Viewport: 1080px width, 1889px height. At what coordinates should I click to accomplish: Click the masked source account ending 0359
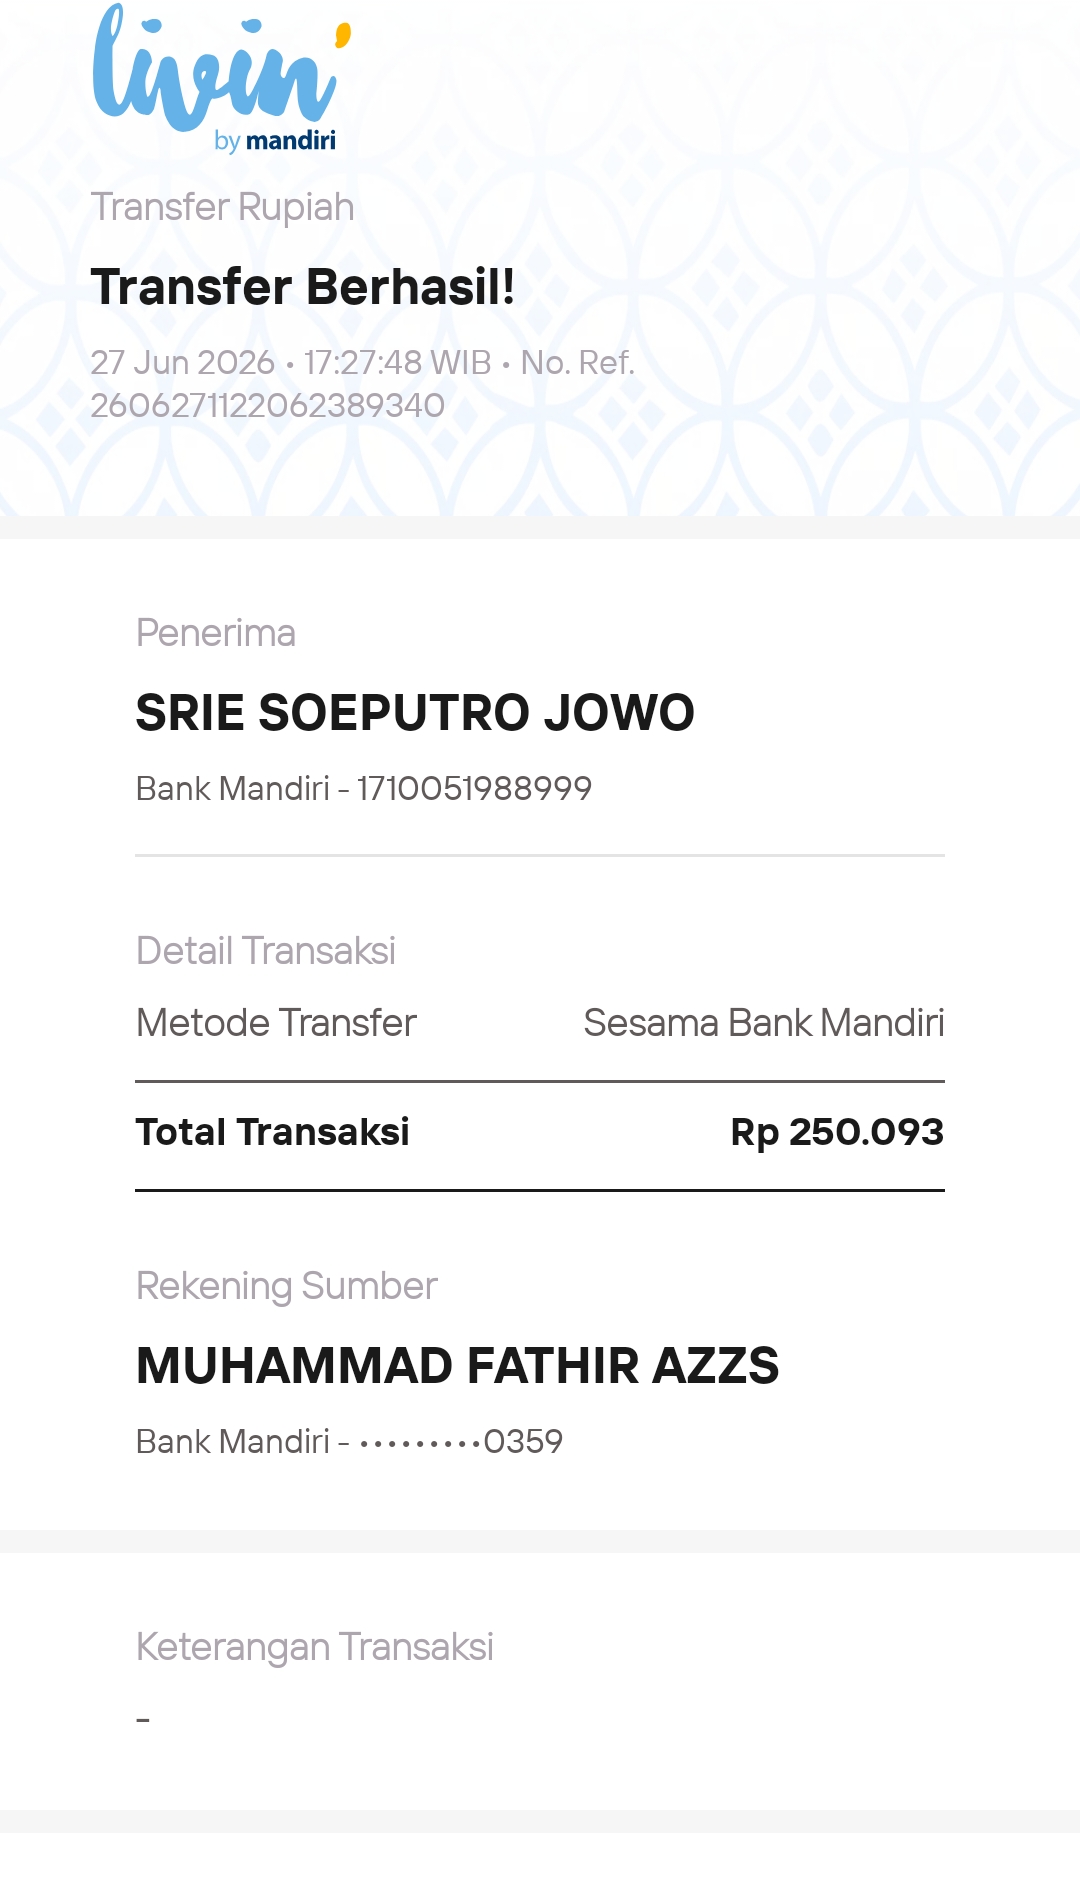461,1442
